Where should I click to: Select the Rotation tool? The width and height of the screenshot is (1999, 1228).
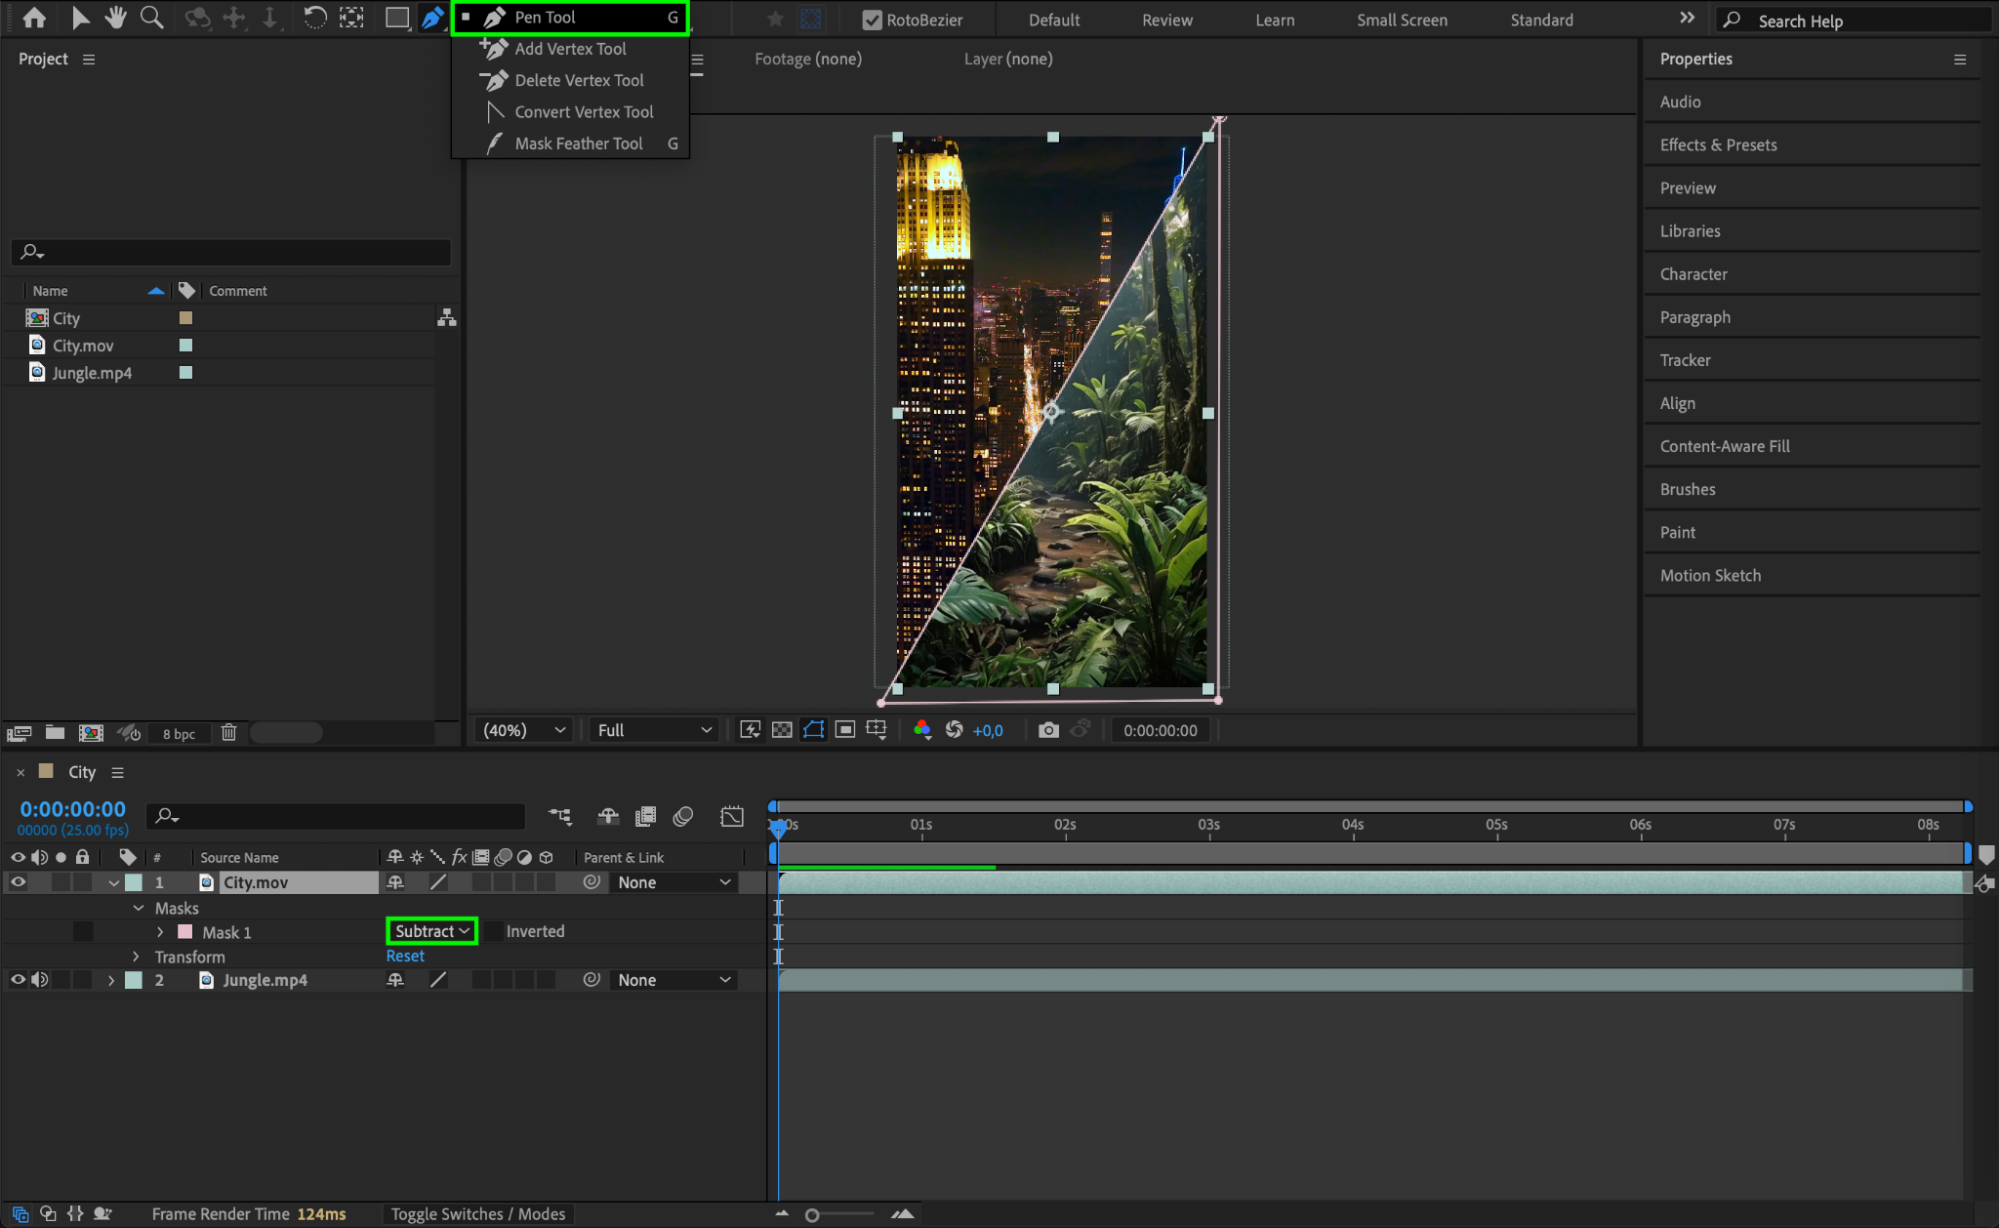tap(314, 18)
